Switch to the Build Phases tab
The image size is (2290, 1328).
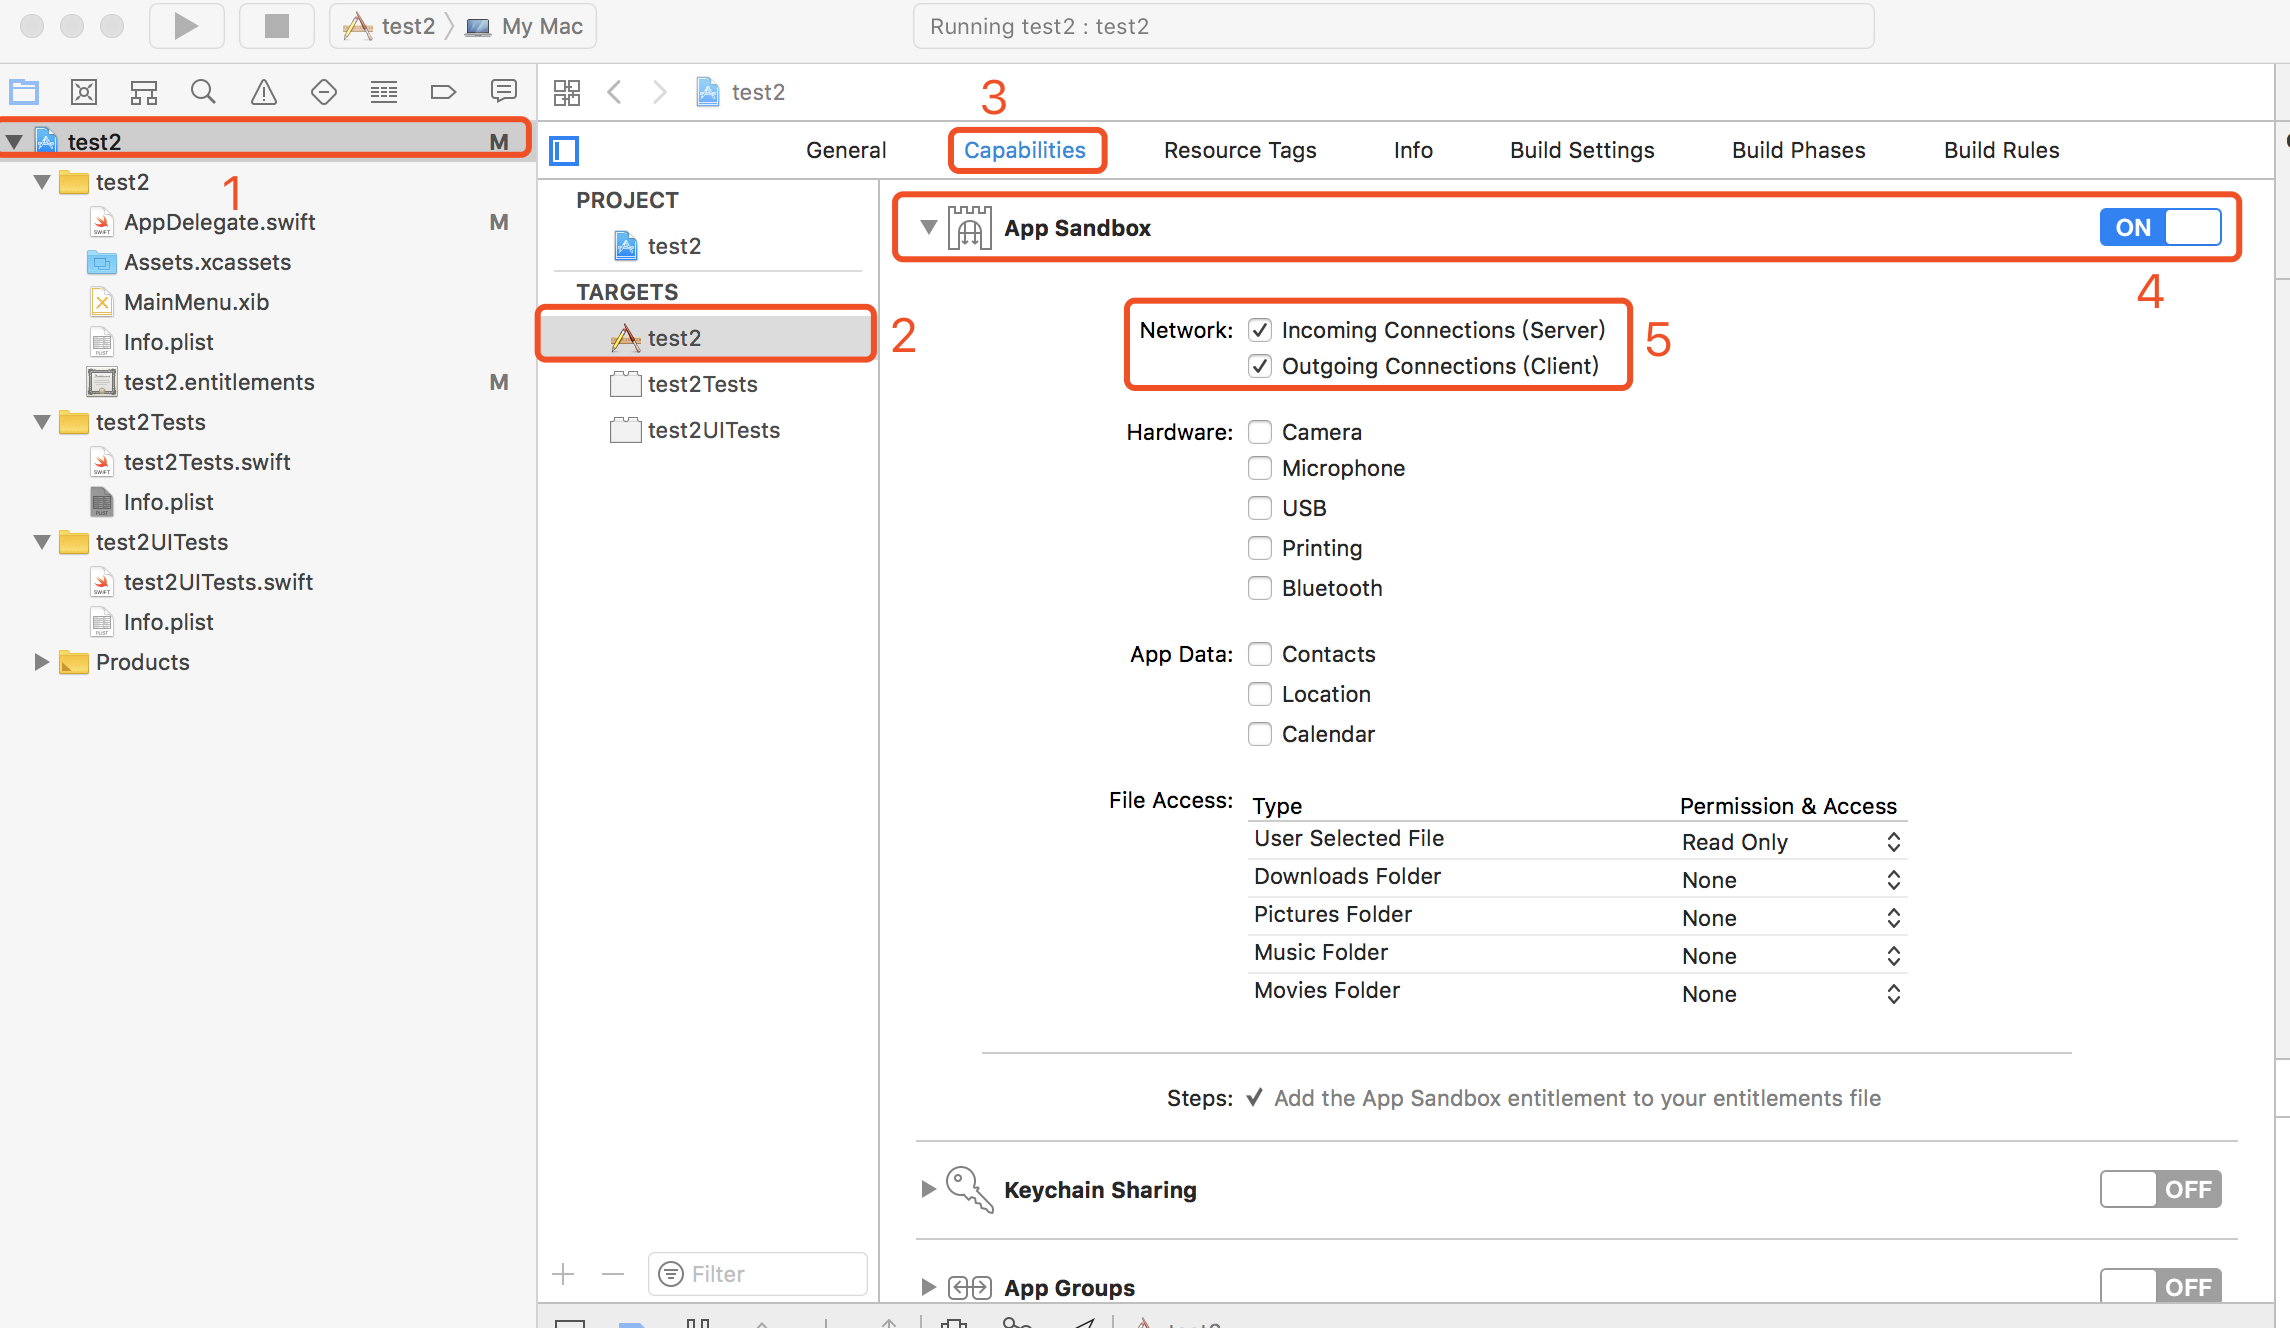1798,150
